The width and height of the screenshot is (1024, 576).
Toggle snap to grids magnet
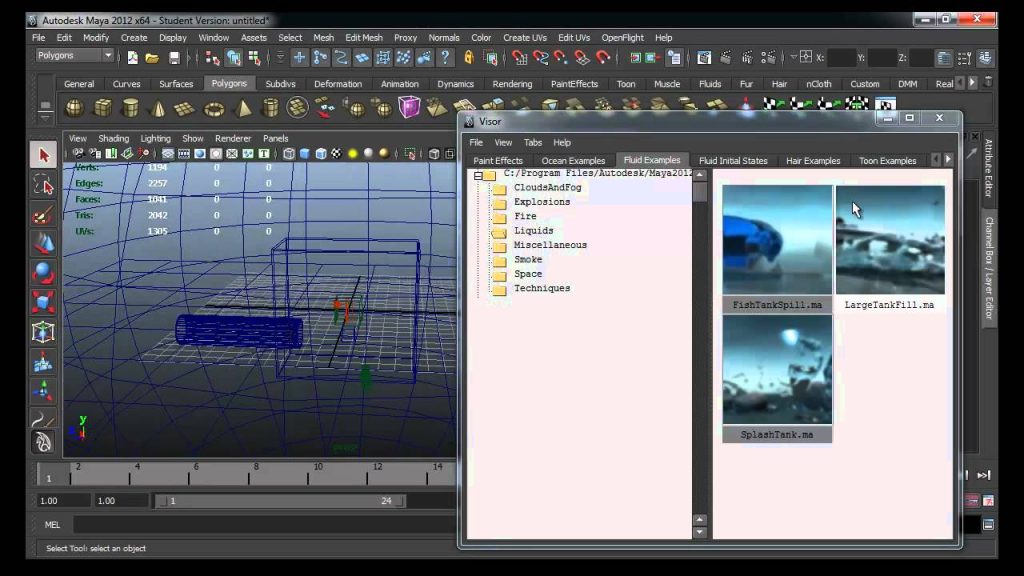(519, 57)
